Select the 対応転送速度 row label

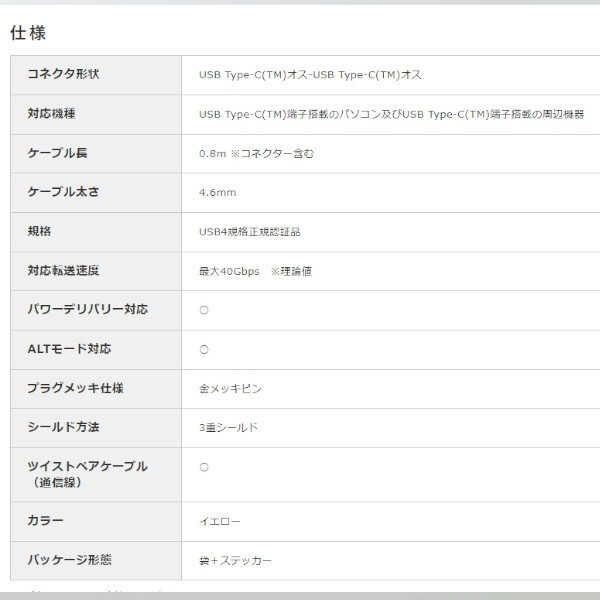[x=64, y=270]
